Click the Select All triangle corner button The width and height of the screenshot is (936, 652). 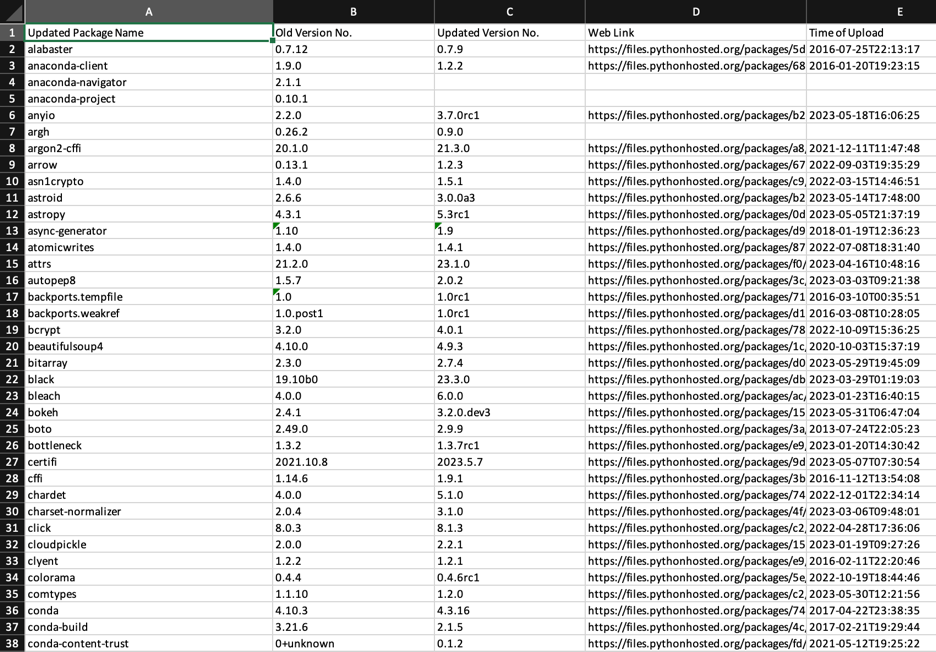[12, 12]
